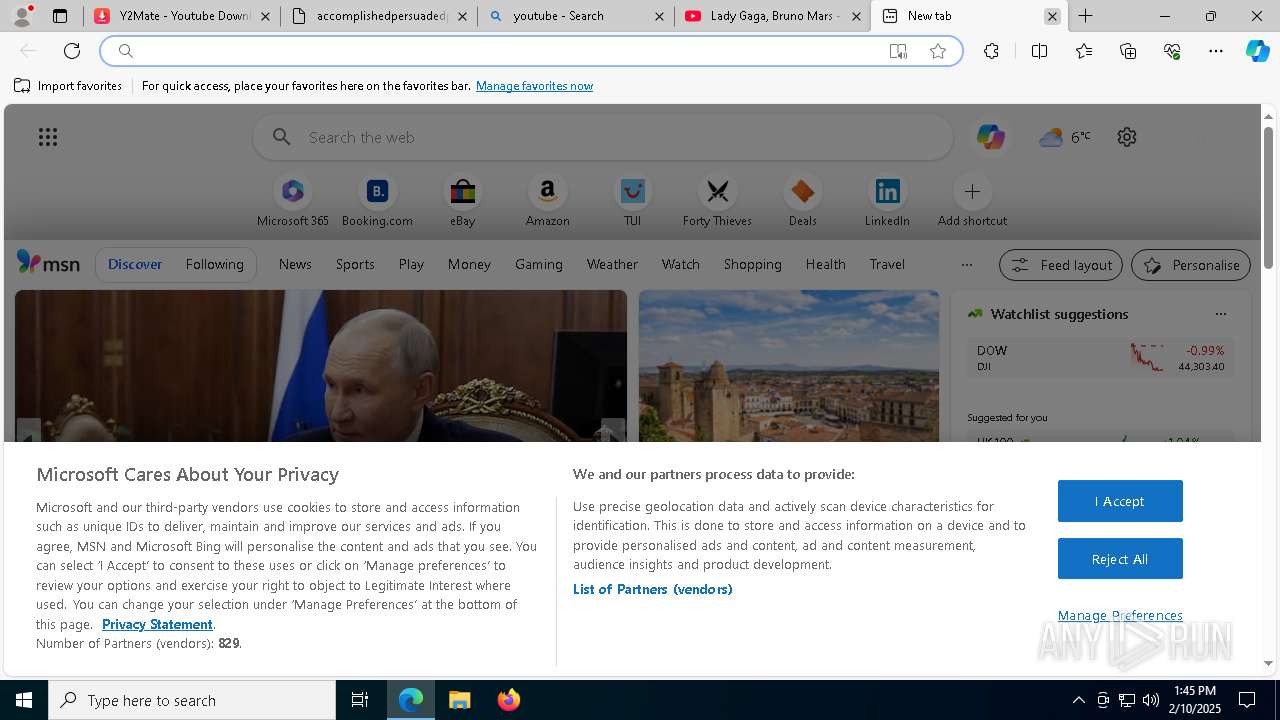The image size is (1280, 720).
Task: Open the Favorites list icon
Action: click(x=1084, y=51)
